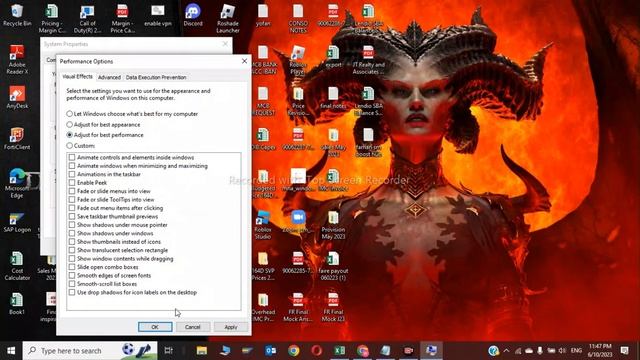Viewport: 640px width, 360px height.
Task: Open the CONSO NOTES desktop file
Action: [298, 18]
